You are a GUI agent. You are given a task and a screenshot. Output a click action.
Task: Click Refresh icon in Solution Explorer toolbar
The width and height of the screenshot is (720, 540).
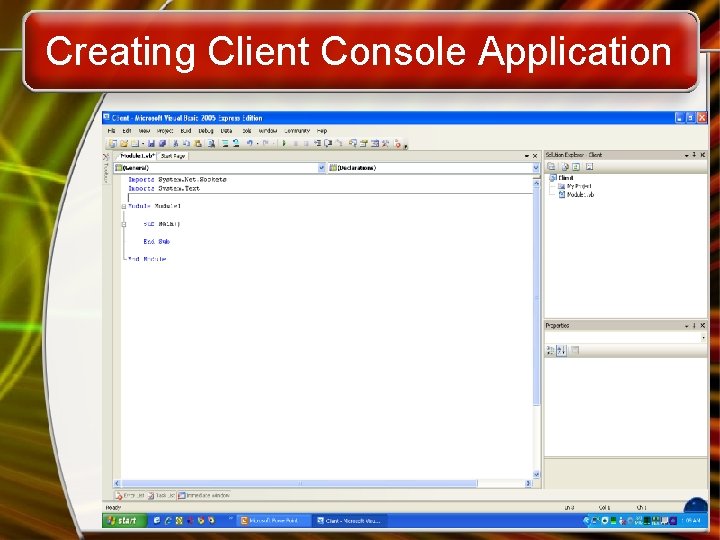coord(576,167)
